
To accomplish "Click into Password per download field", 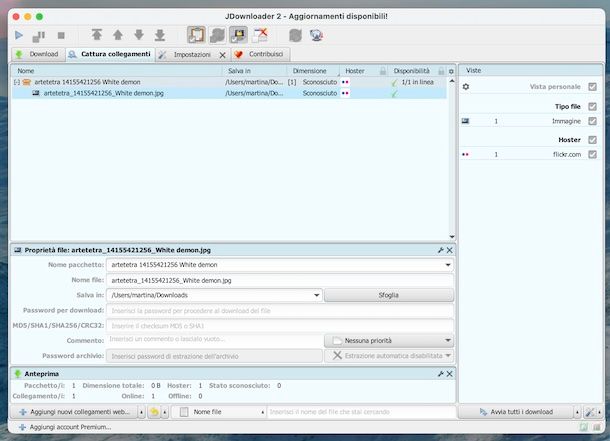I will 279,311.
